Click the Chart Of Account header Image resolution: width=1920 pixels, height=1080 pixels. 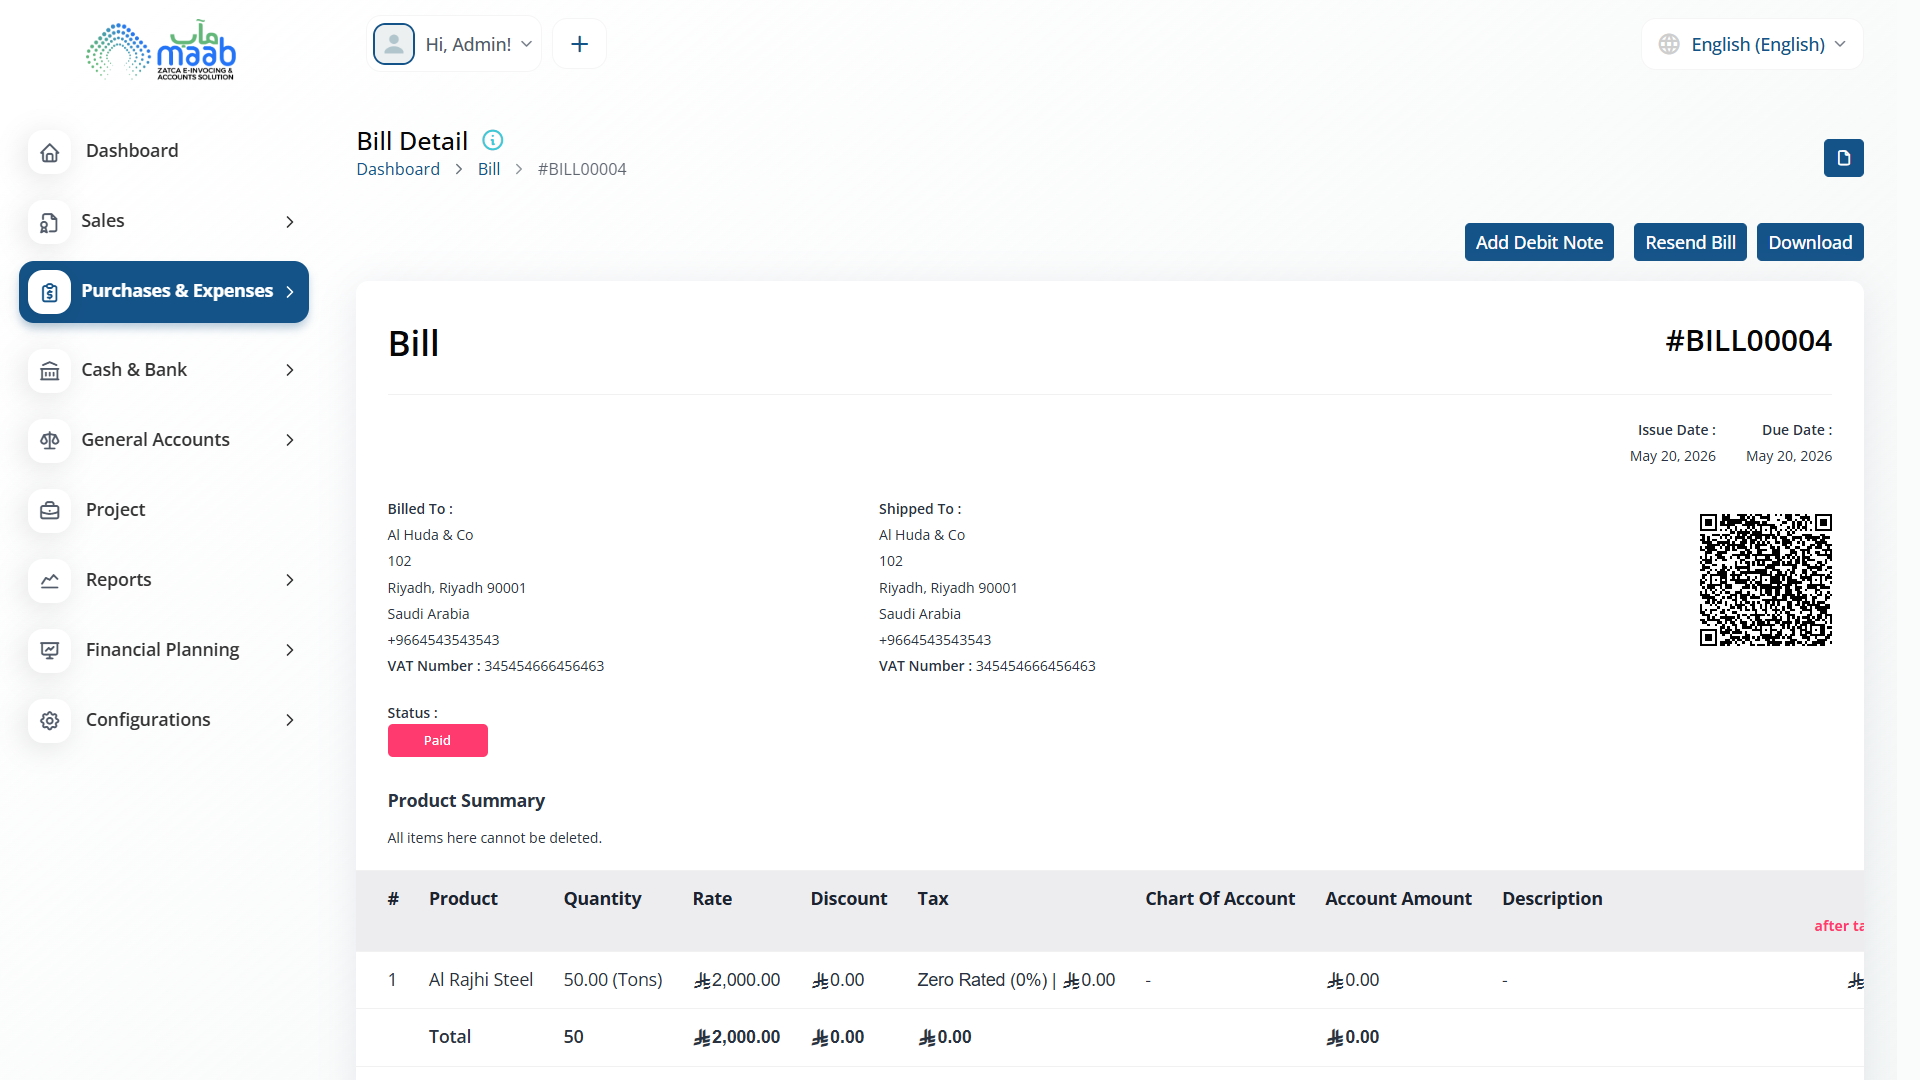[x=1220, y=898]
